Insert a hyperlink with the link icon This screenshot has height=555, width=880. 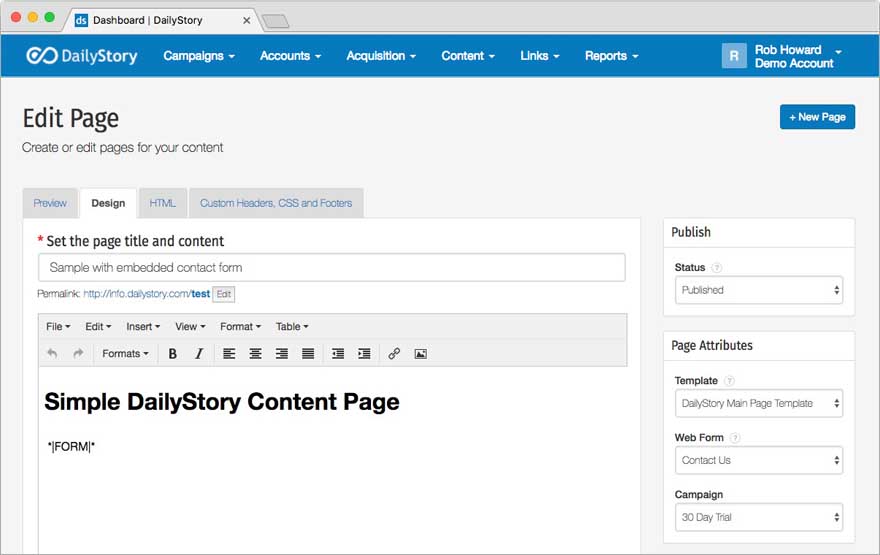394,354
